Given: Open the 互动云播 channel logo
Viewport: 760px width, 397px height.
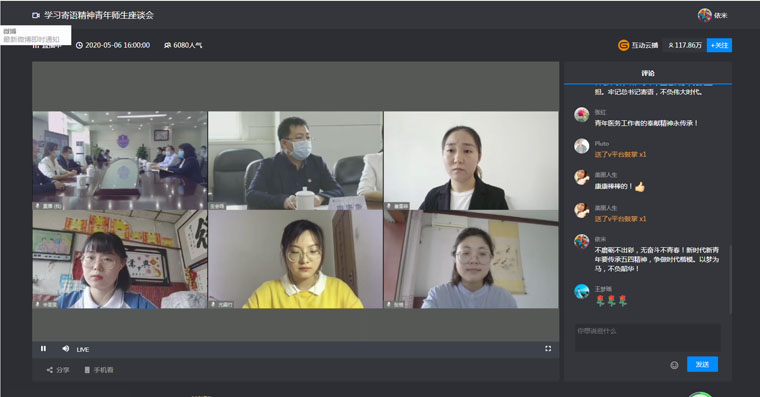Looking at the screenshot, I should point(623,45).
